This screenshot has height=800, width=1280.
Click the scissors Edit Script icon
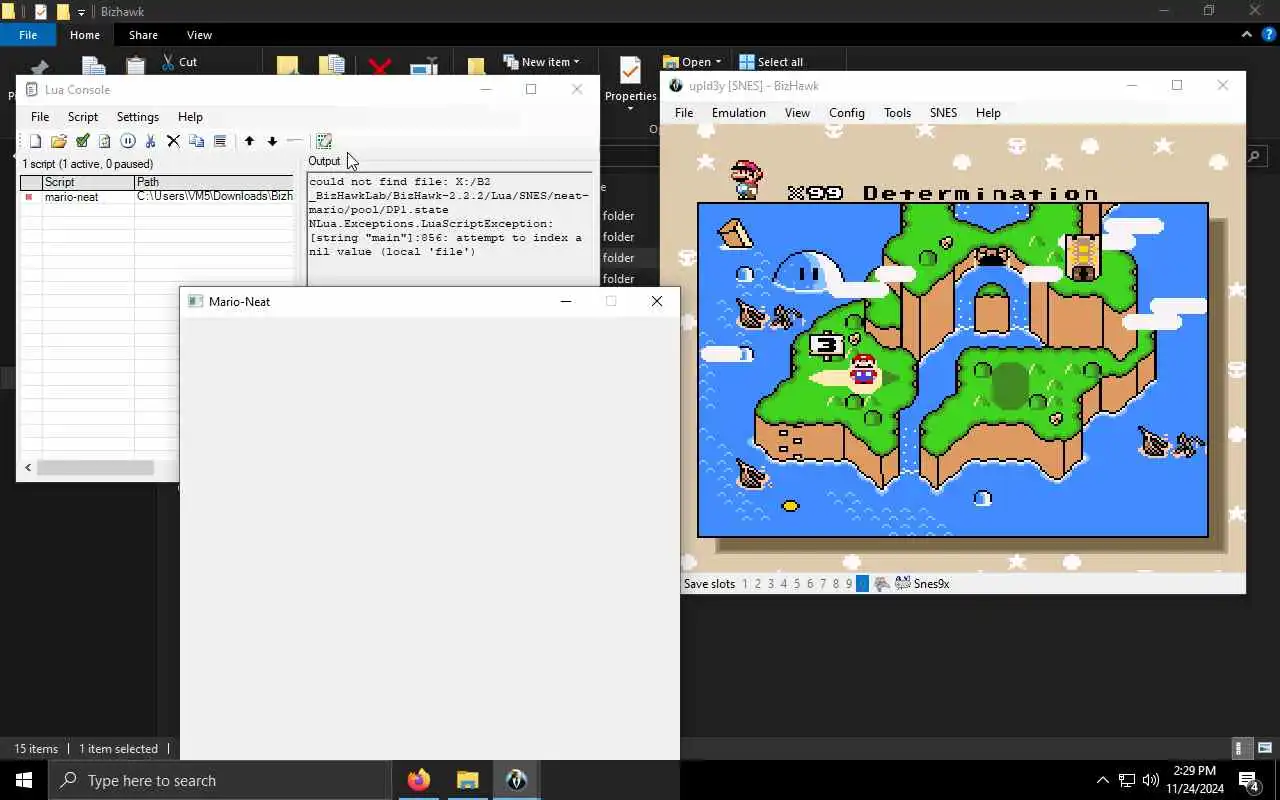pos(150,141)
